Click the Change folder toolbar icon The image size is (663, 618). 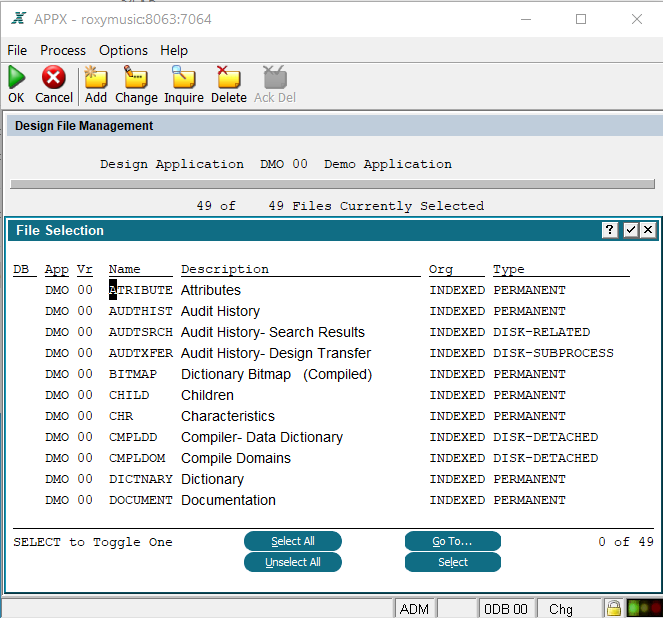click(136, 77)
